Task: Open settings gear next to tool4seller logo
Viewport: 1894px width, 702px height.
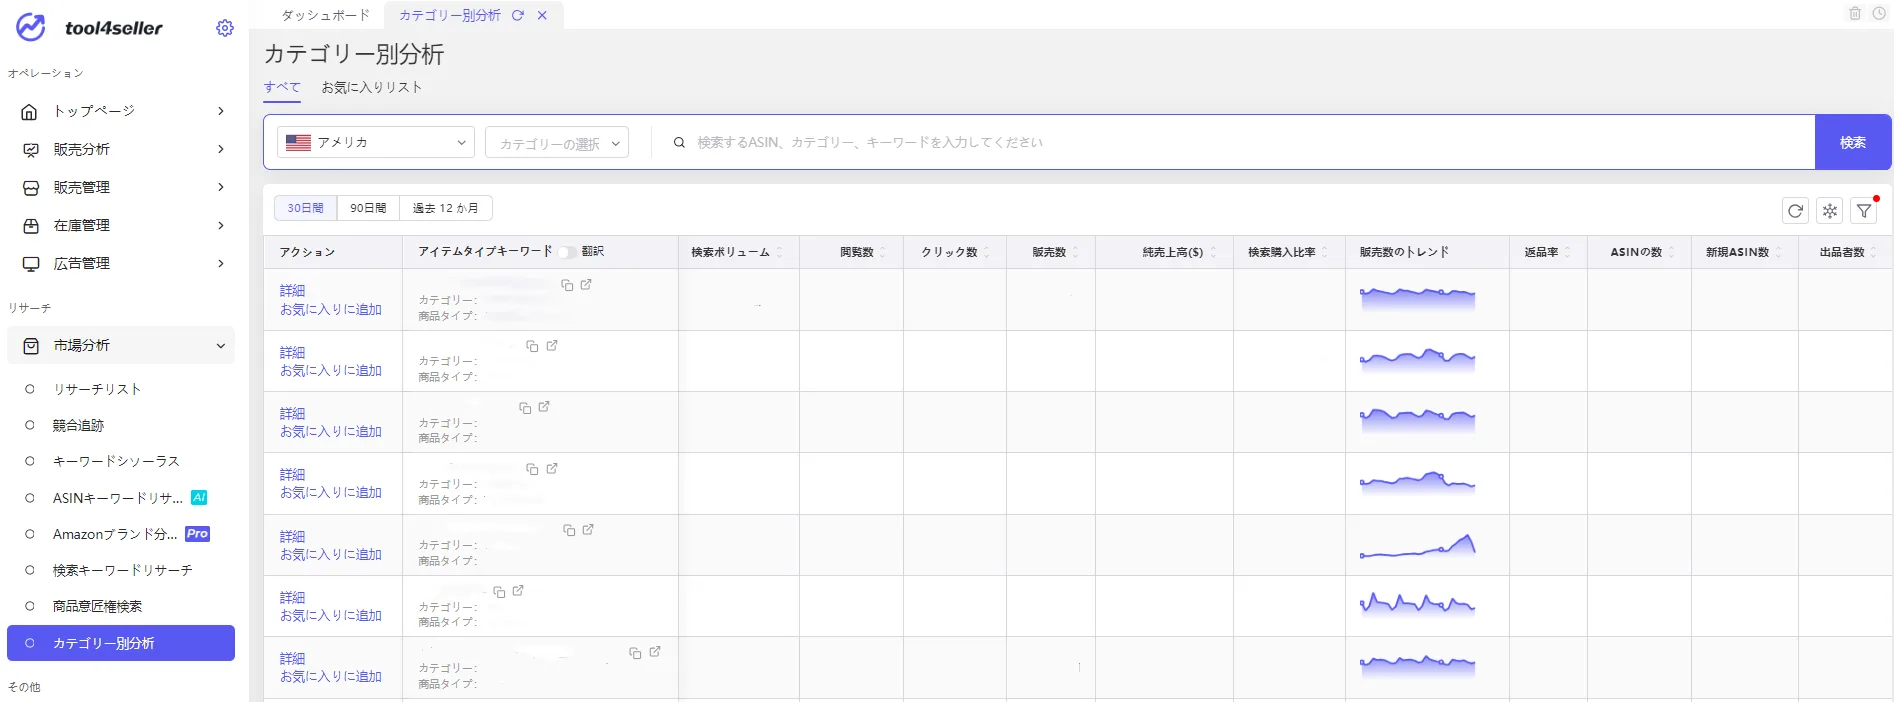Action: (x=225, y=28)
